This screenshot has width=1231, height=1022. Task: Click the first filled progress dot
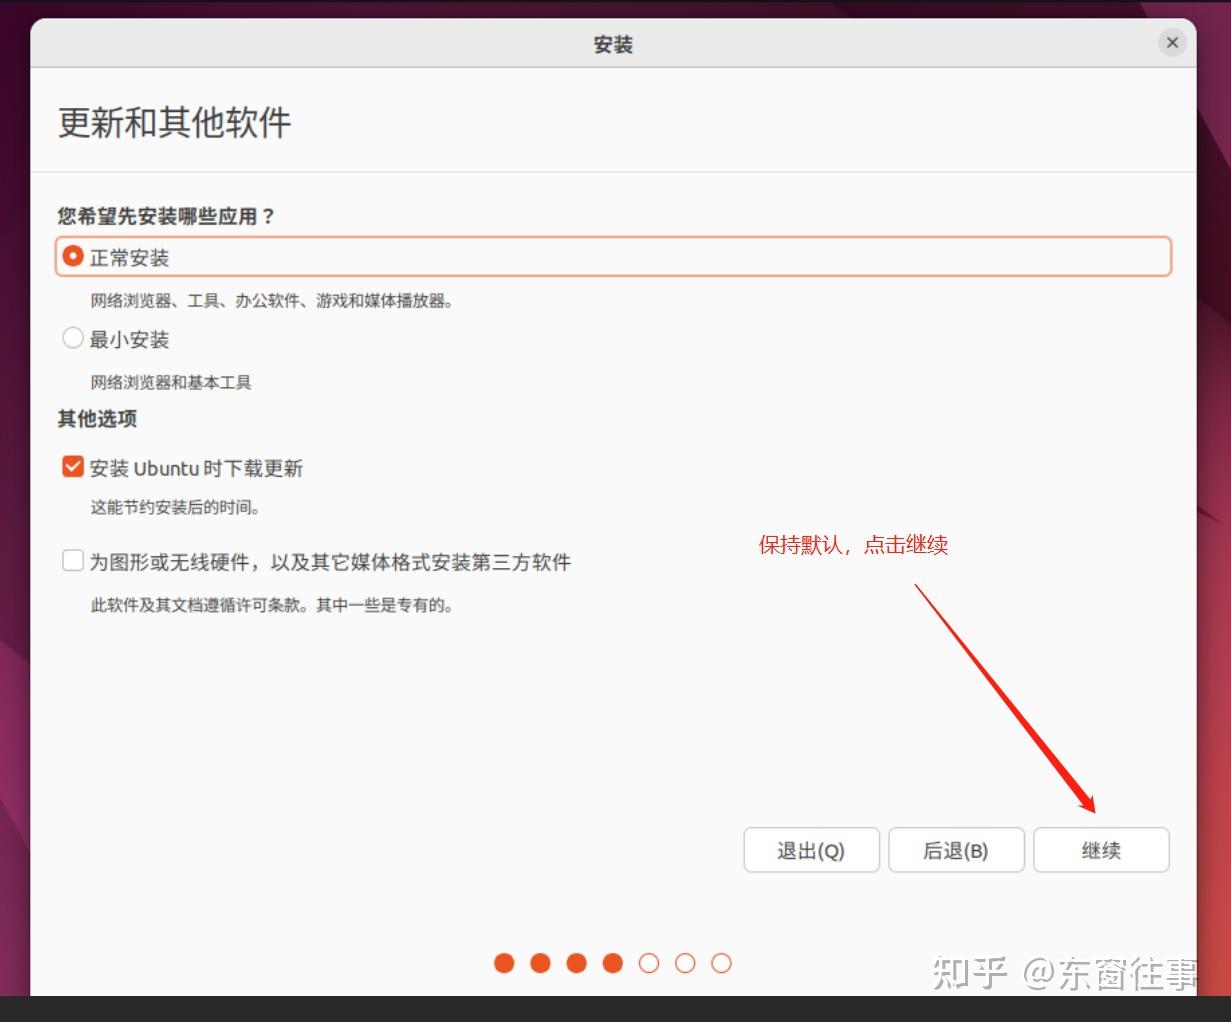504,962
